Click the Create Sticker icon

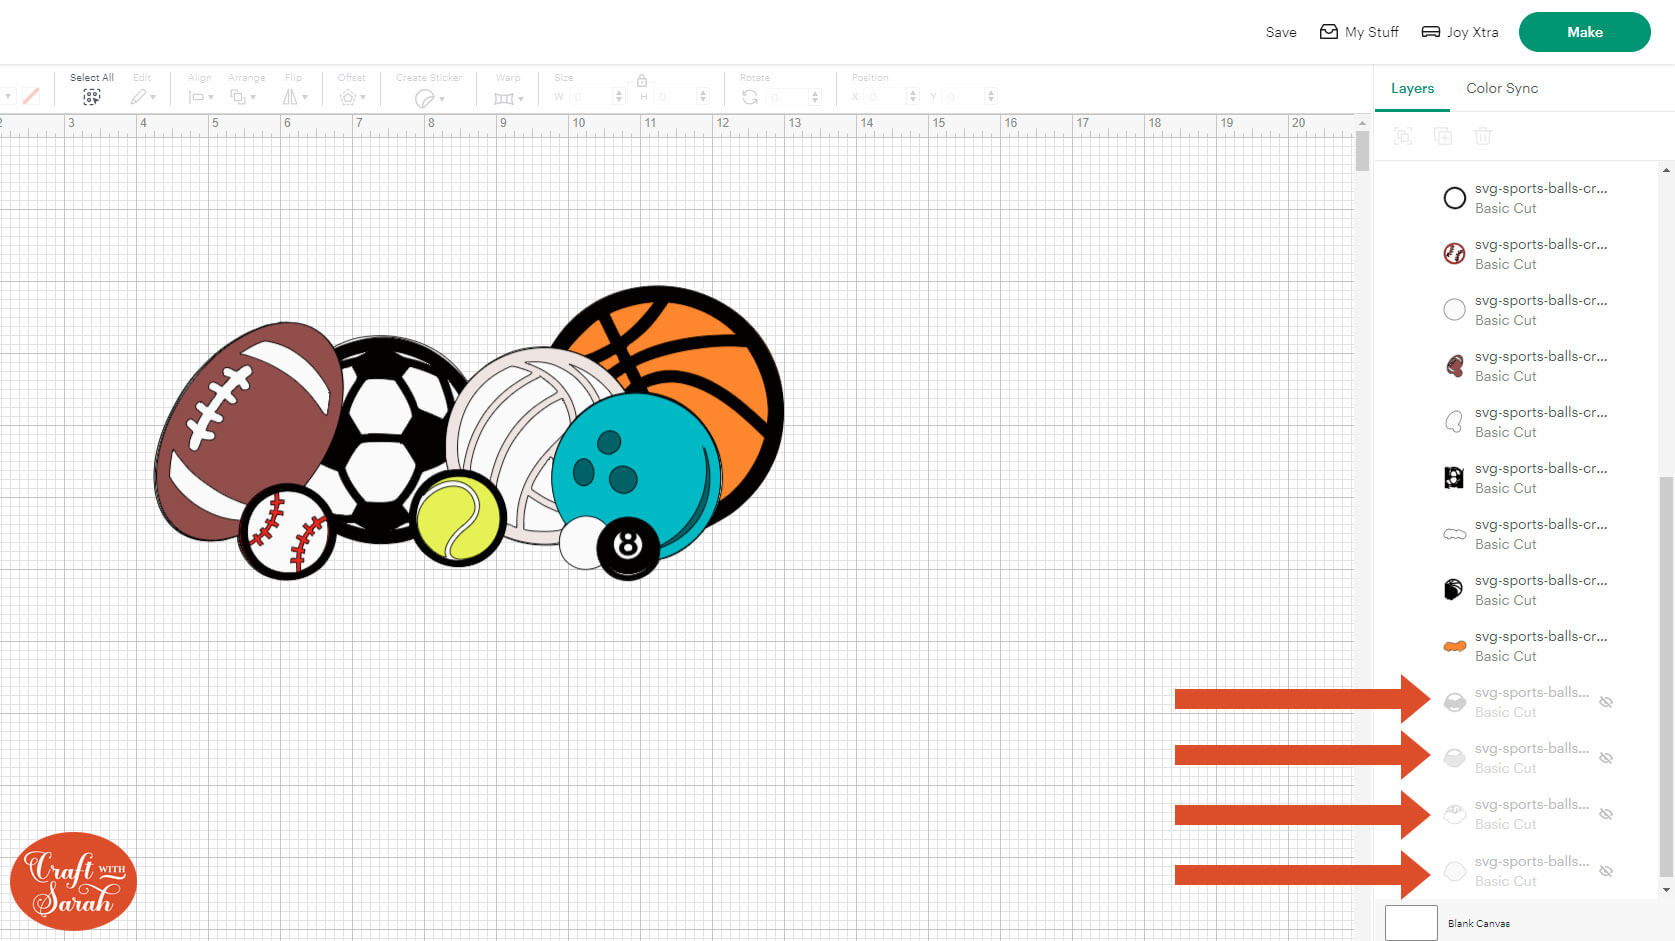424,98
